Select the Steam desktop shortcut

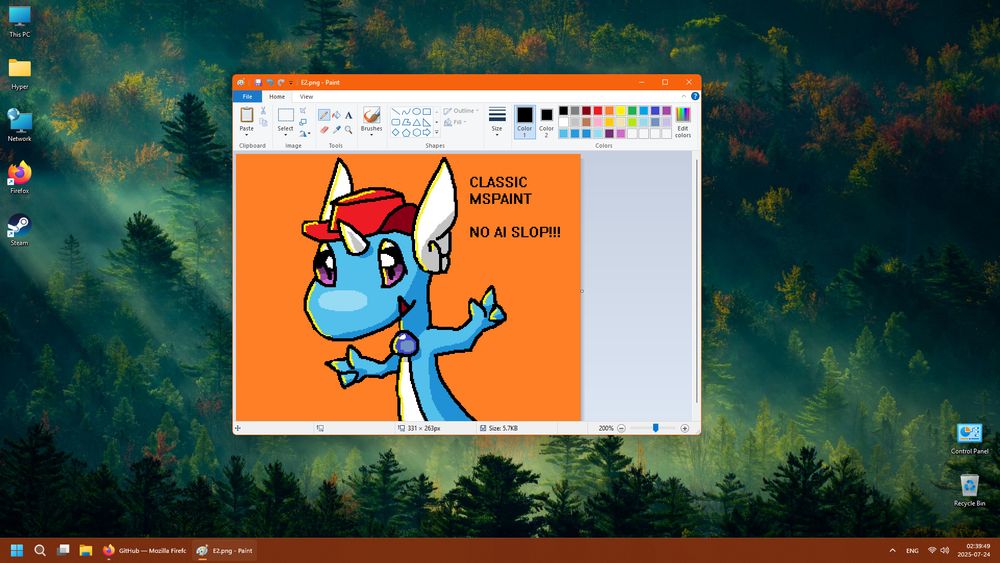click(19, 230)
